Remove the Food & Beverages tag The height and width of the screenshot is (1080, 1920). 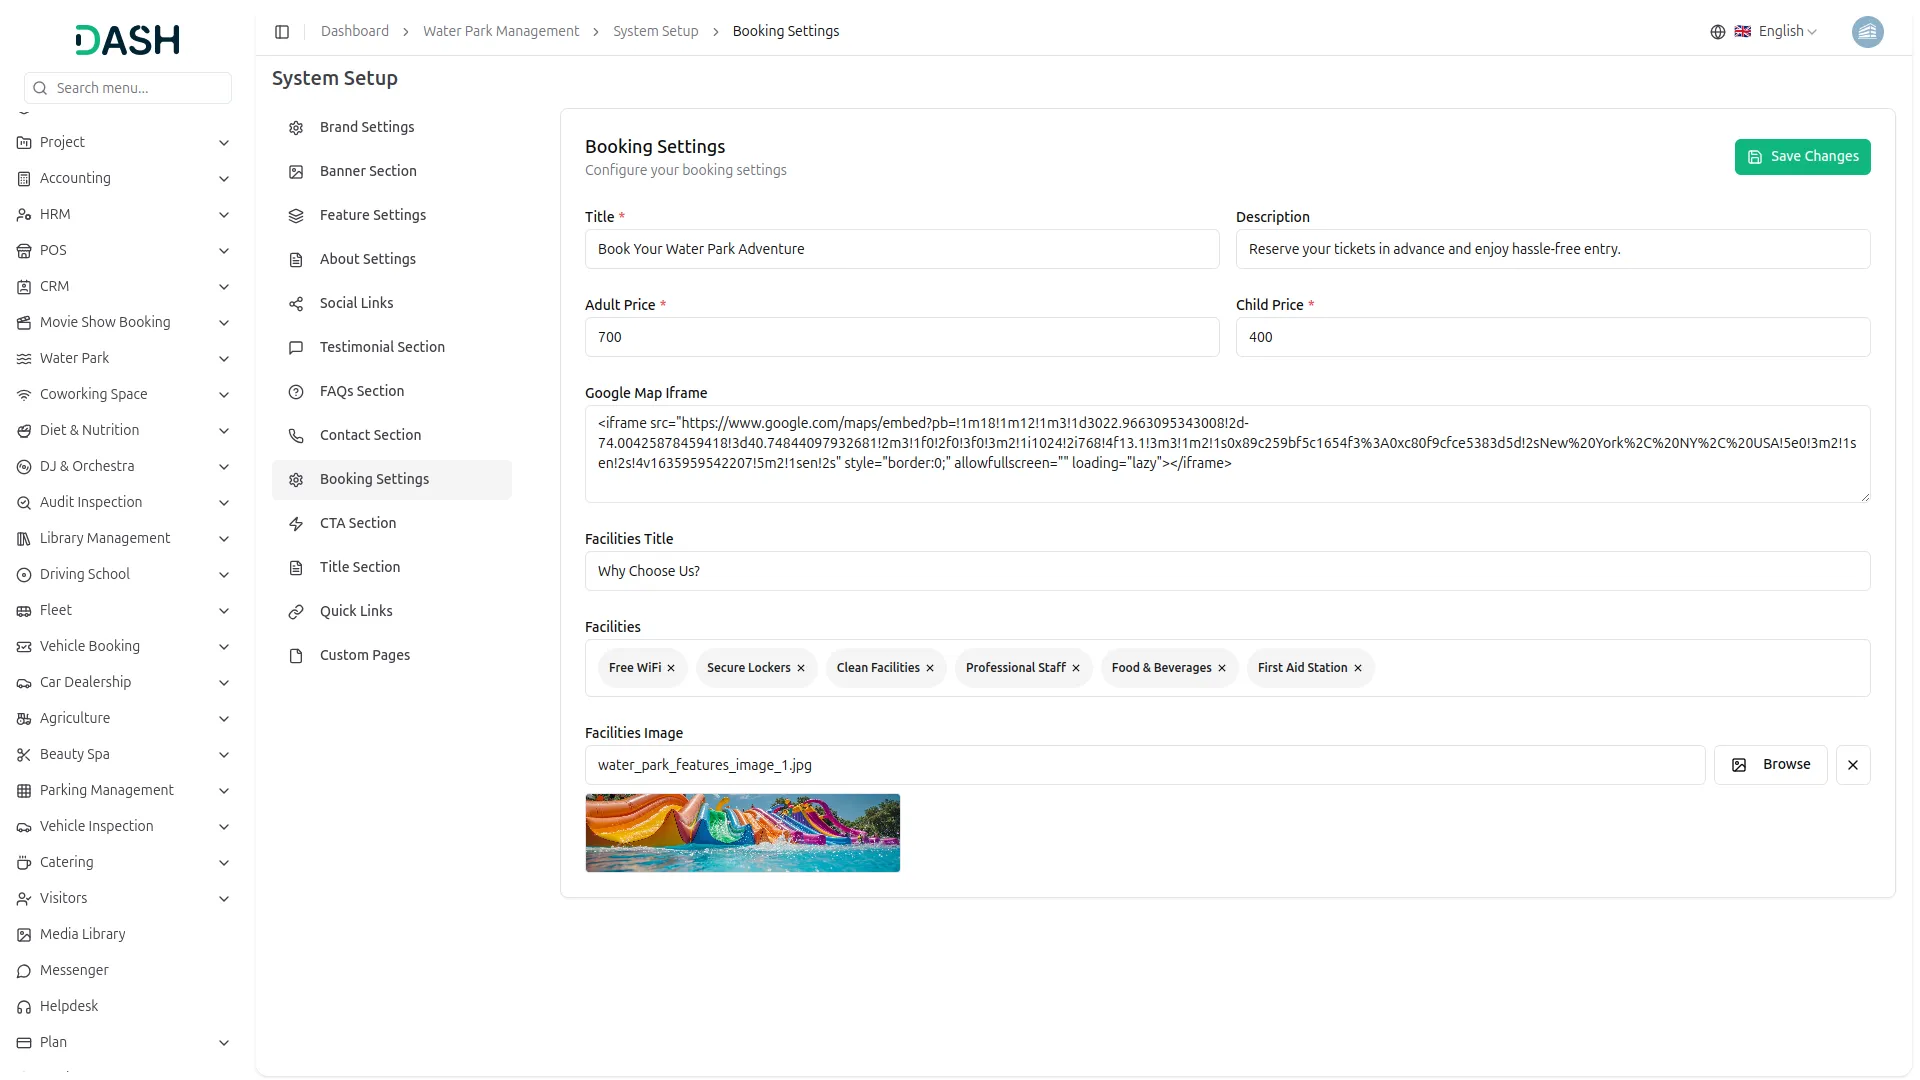(x=1221, y=668)
